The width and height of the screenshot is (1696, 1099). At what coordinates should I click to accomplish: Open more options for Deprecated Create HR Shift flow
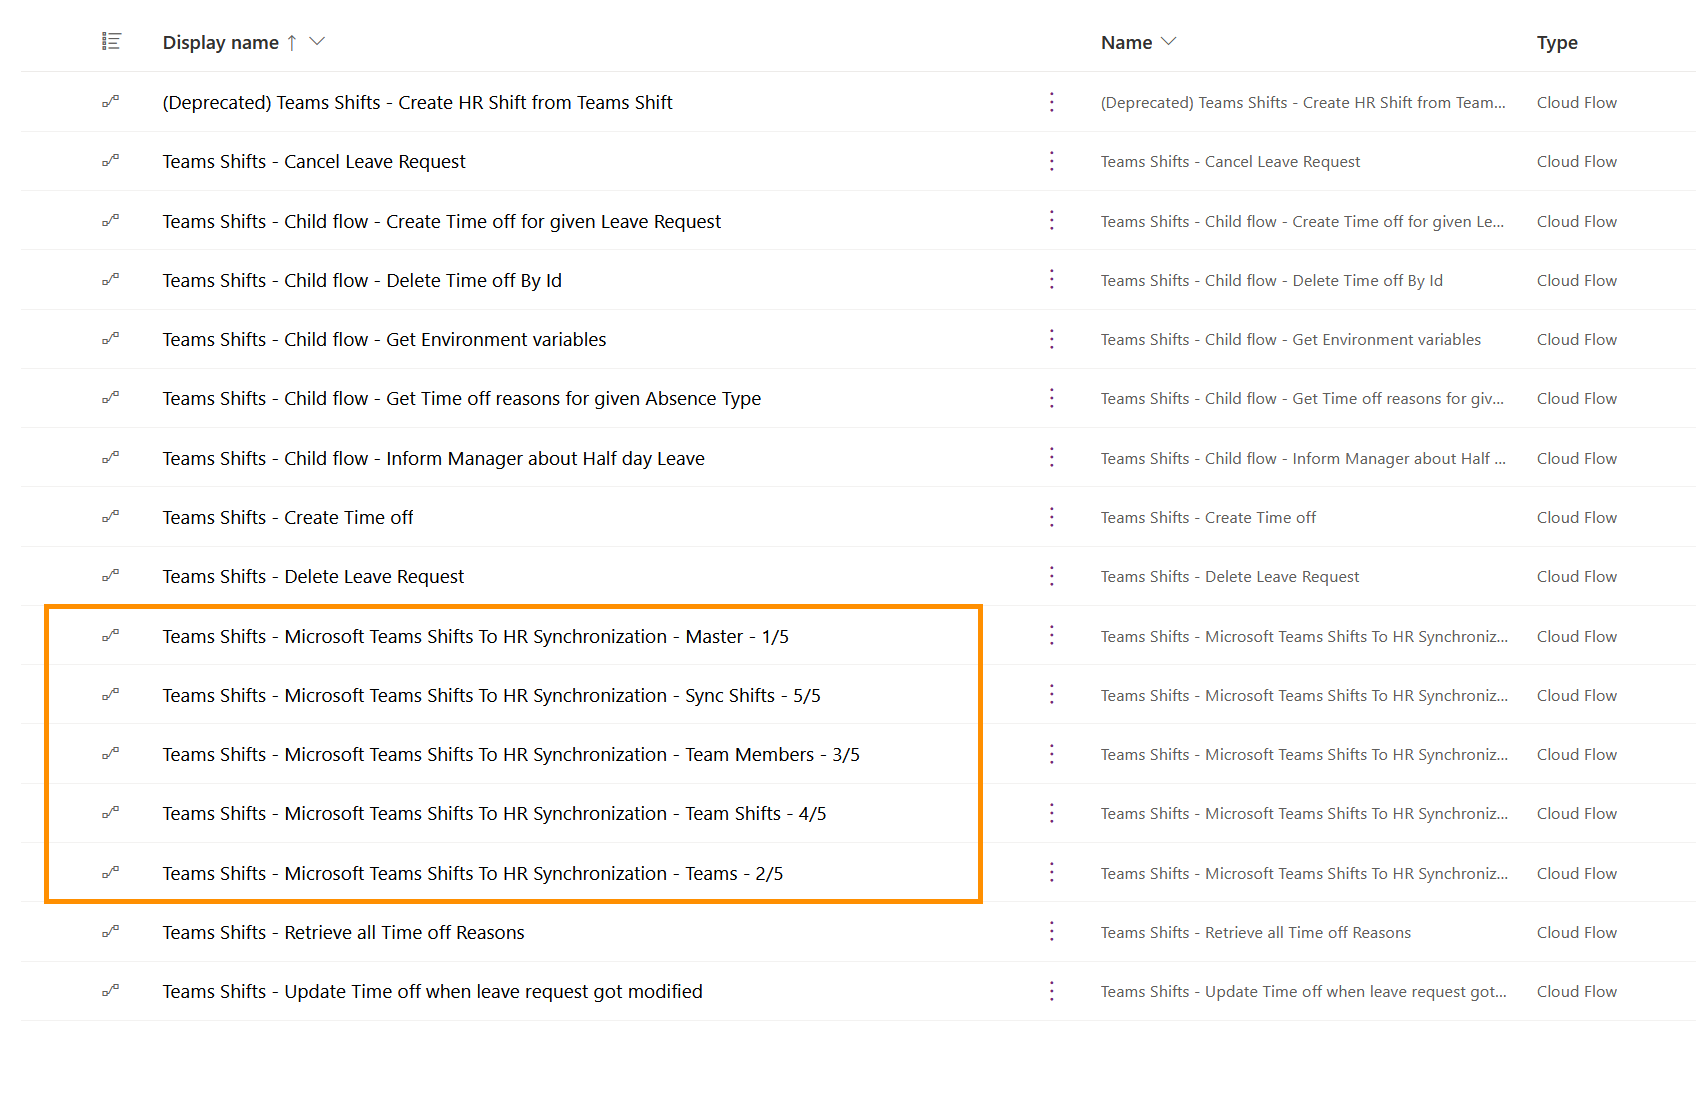pyautogui.click(x=1051, y=102)
